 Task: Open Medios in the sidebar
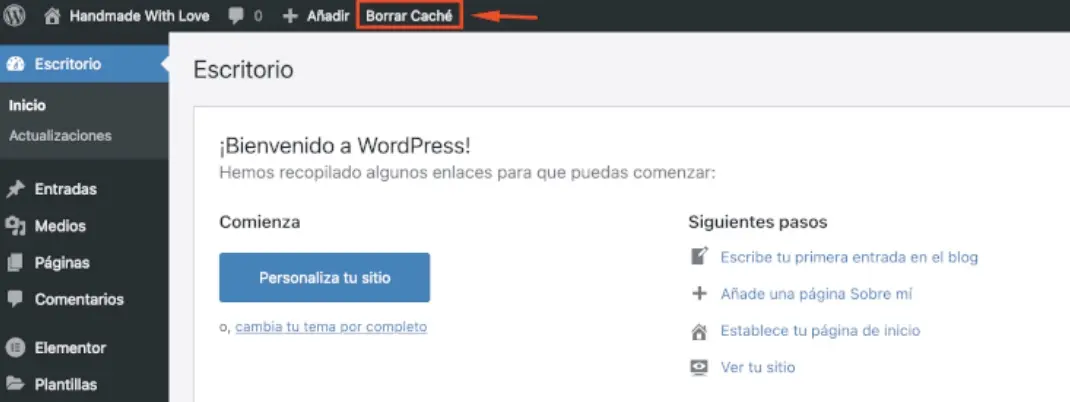pos(60,226)
